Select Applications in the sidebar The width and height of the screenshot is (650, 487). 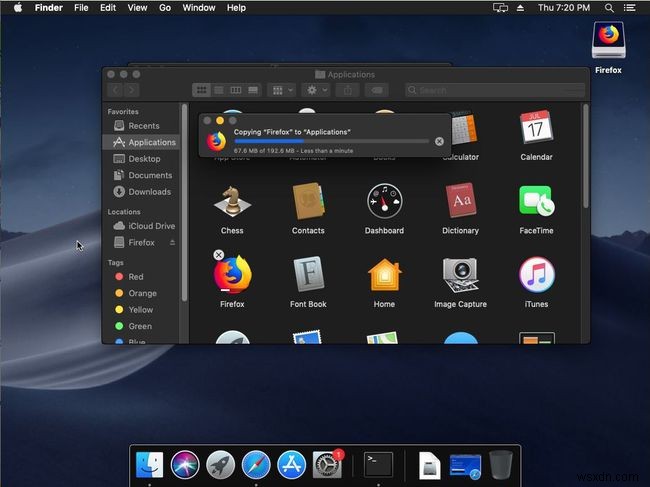click(x=141, y=142)
